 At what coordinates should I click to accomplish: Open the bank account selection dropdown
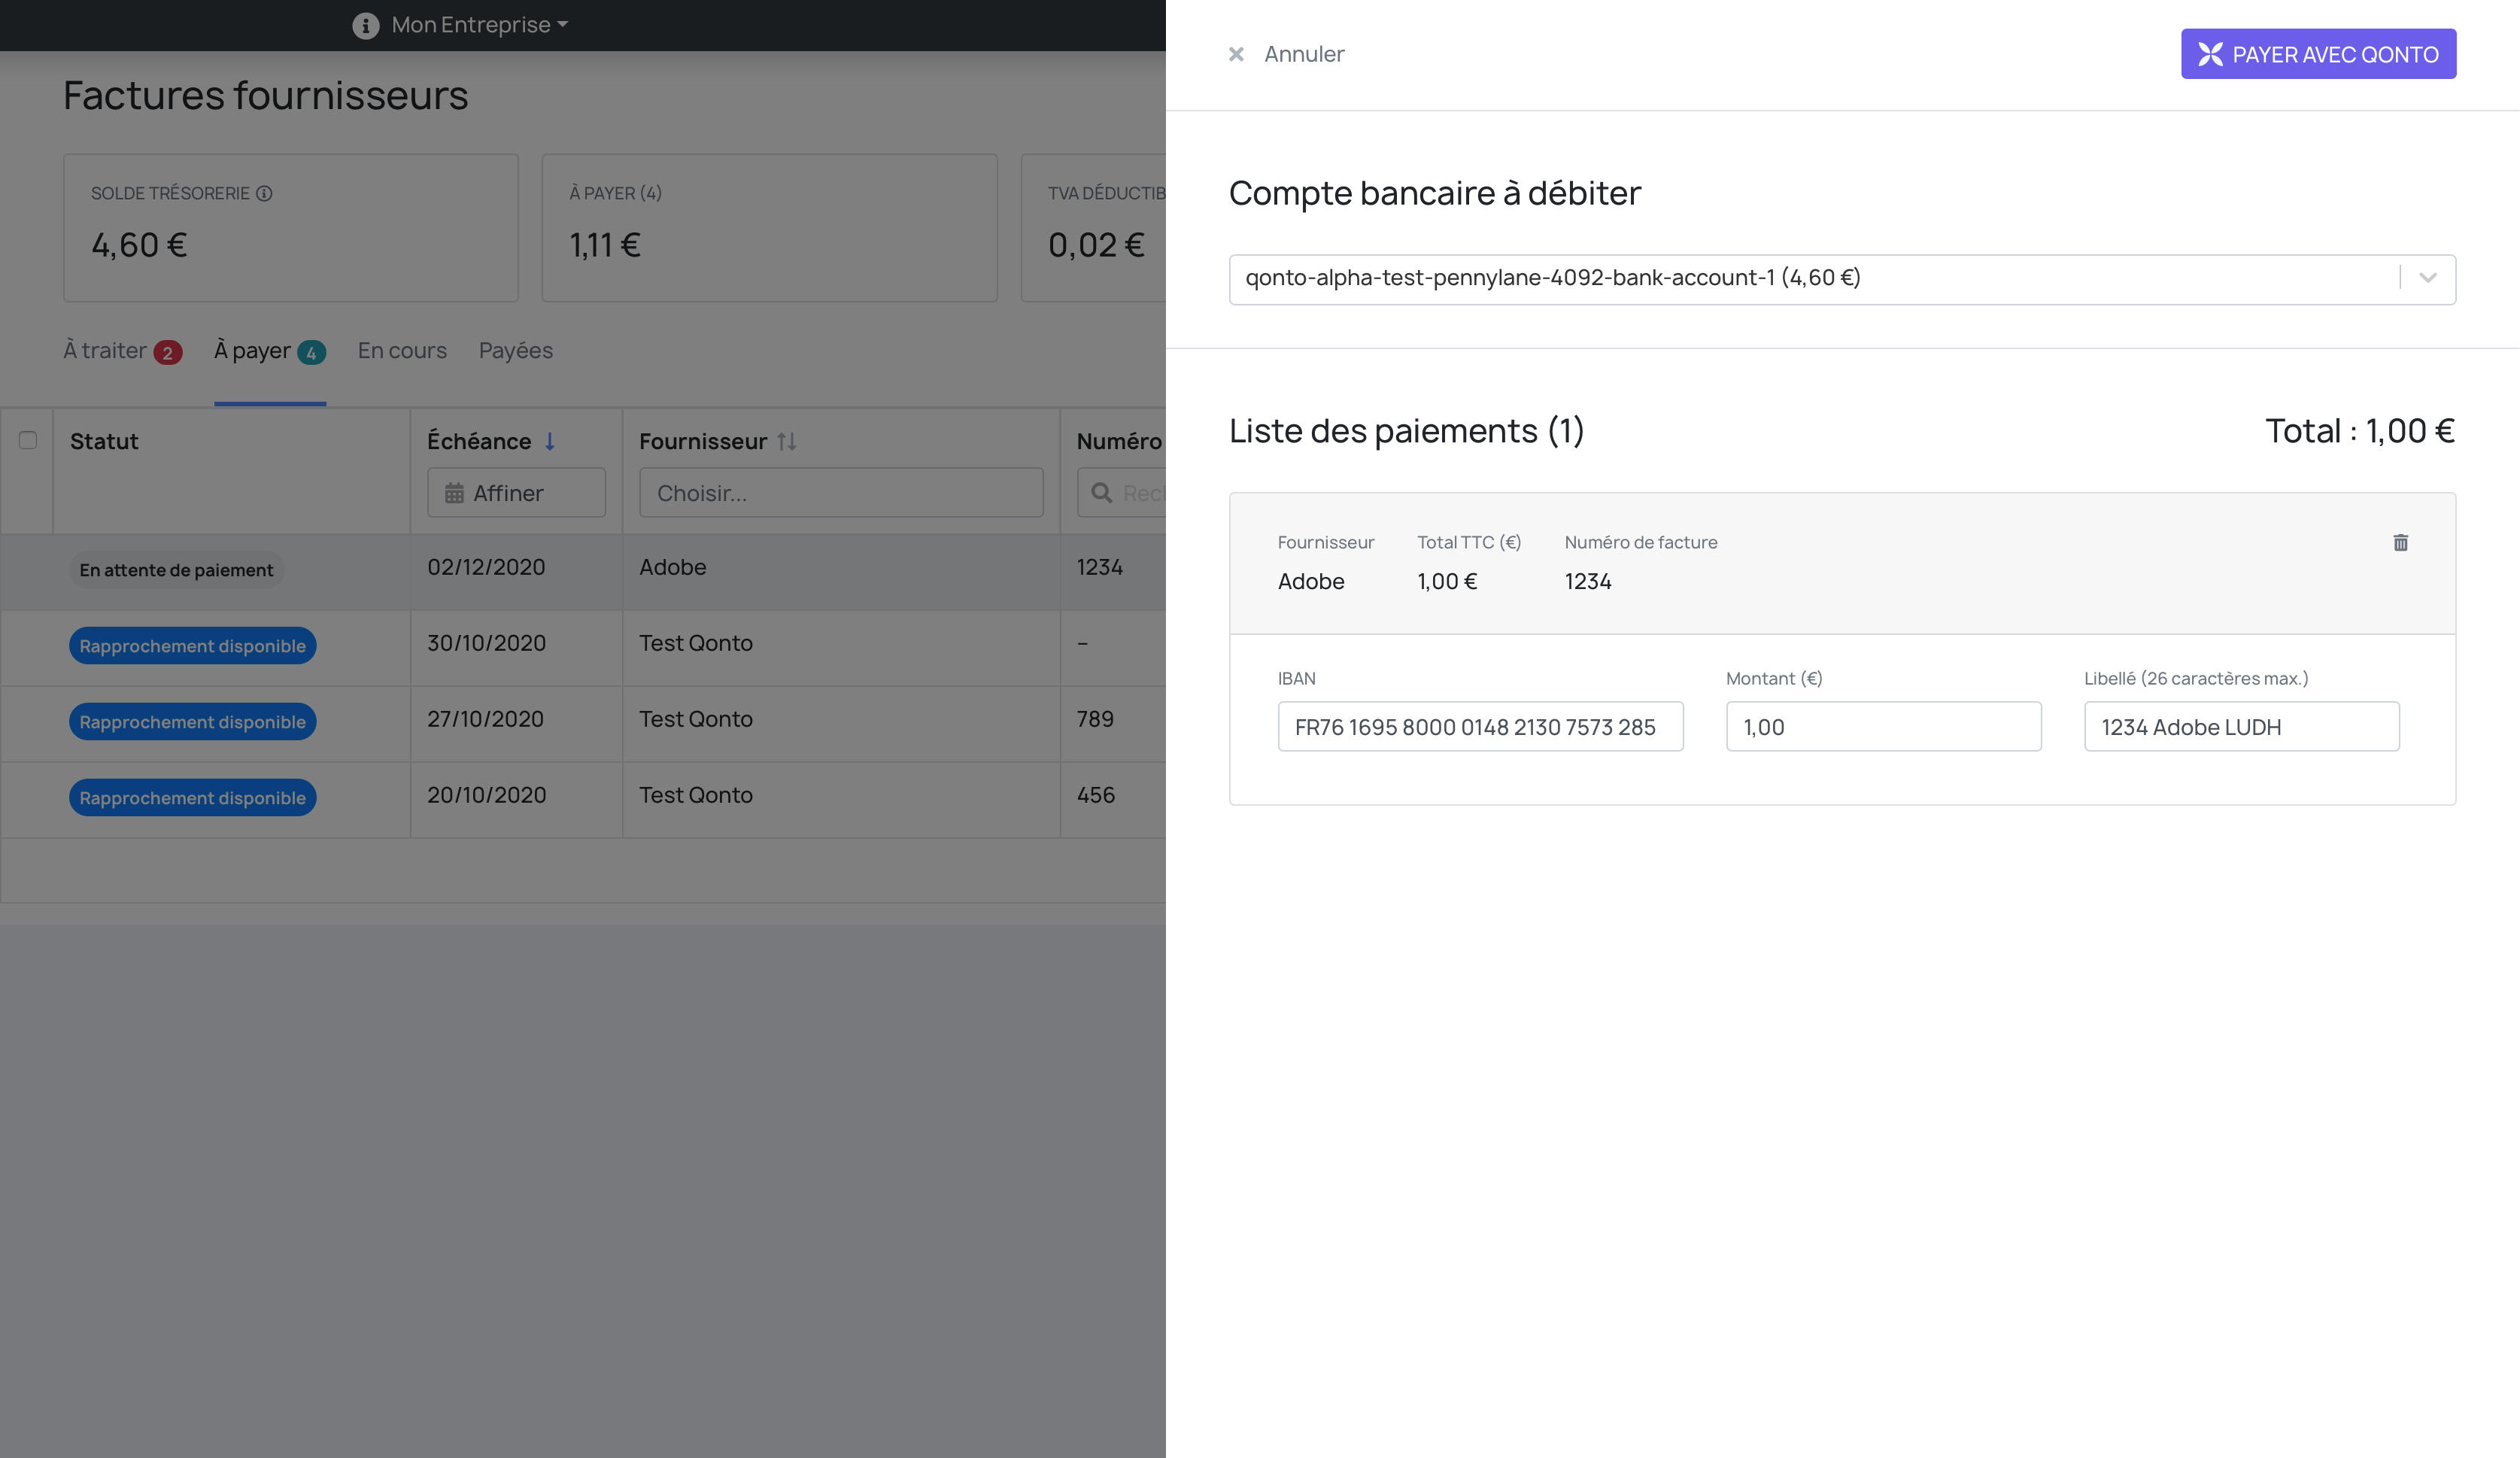[1841, 279]
